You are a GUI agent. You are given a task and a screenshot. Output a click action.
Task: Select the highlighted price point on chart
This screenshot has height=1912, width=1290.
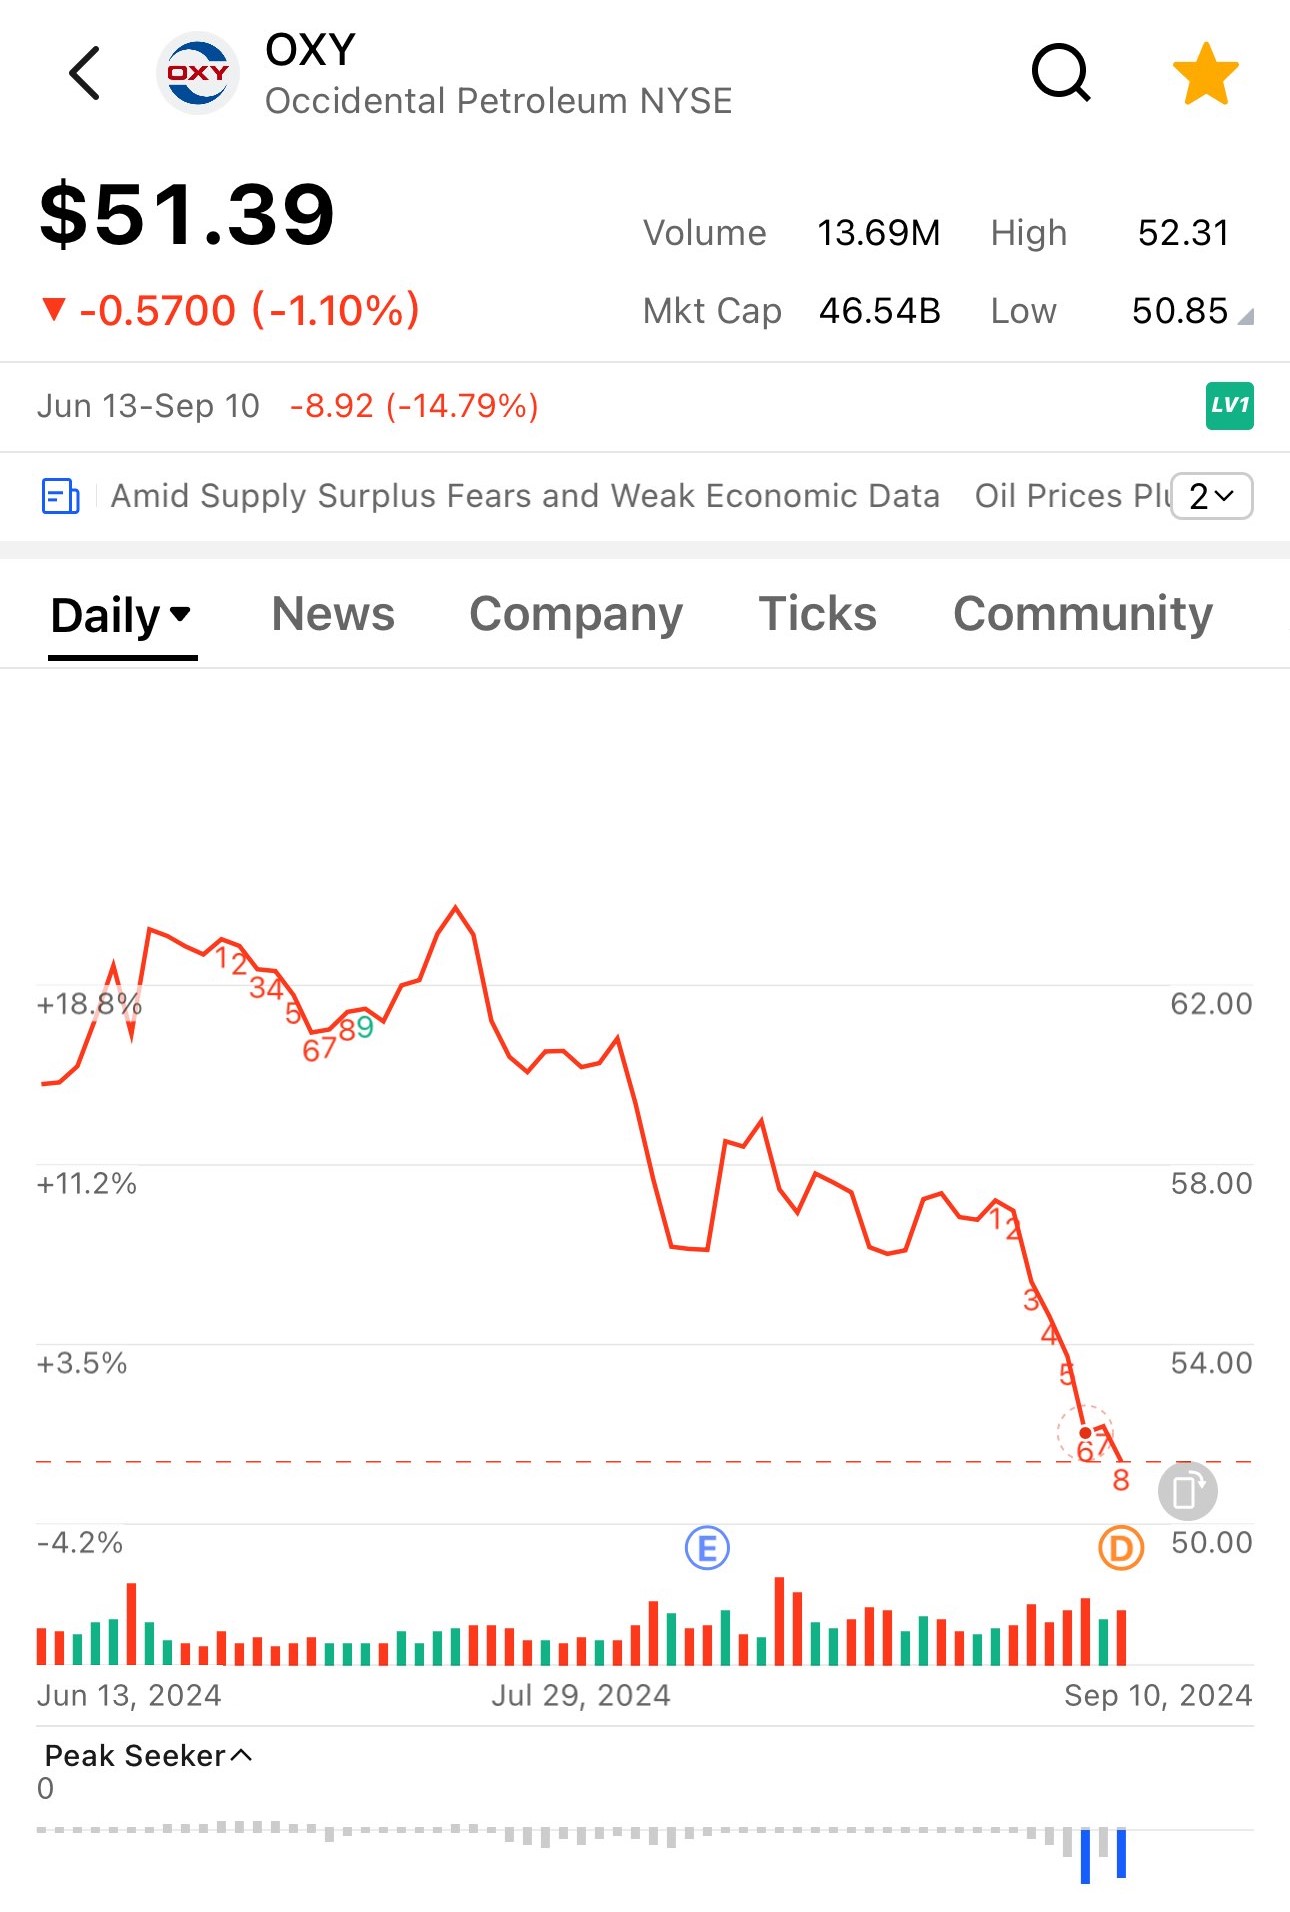[1085, 1433]
